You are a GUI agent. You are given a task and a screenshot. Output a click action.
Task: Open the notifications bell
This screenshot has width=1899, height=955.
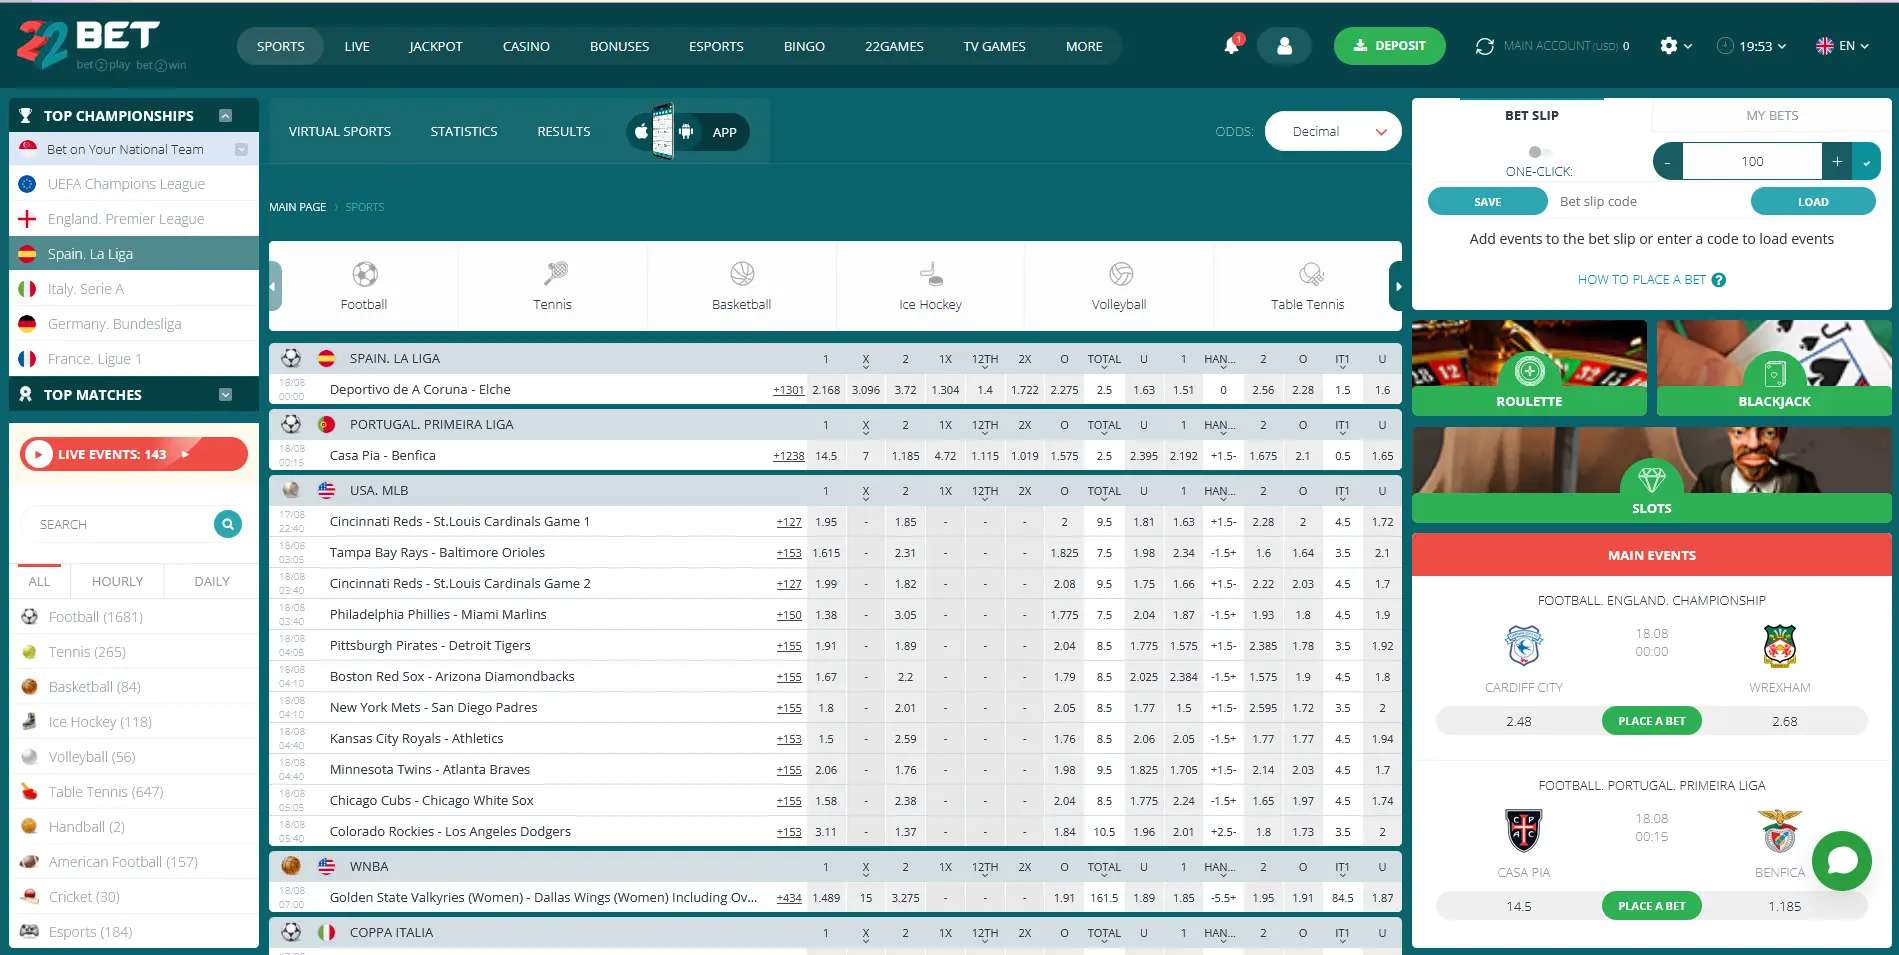click(x=1232, y=46)
